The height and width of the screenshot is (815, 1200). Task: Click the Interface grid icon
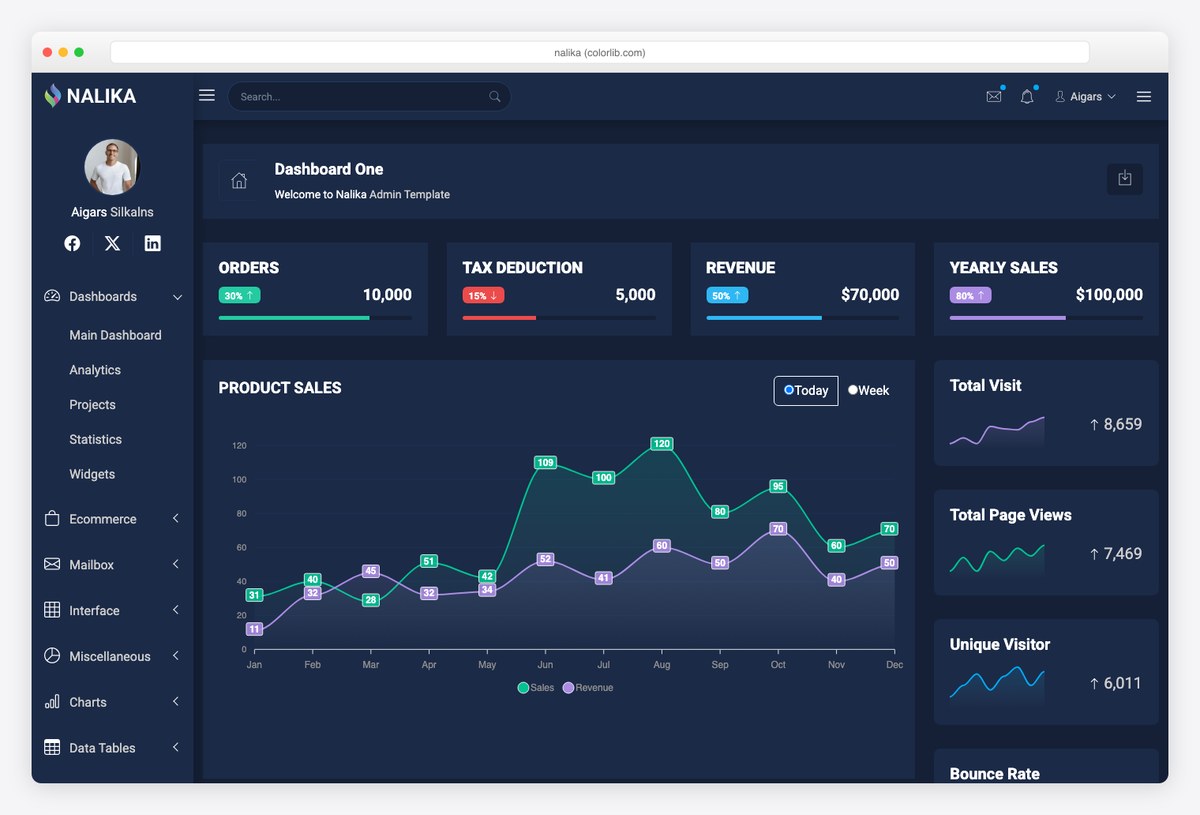click(x=52, y=610)
